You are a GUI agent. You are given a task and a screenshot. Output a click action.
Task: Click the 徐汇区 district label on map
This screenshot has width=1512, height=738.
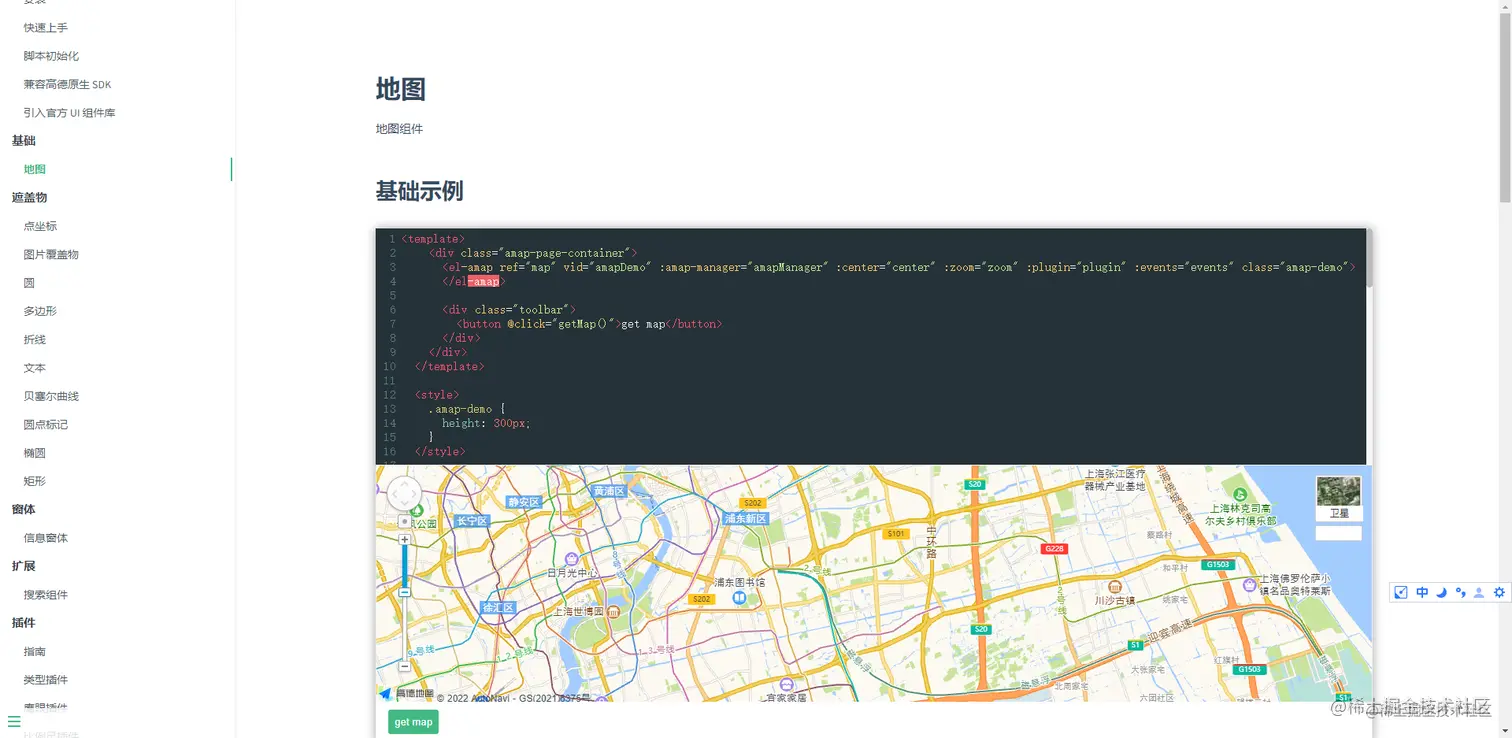coord(497,607)
